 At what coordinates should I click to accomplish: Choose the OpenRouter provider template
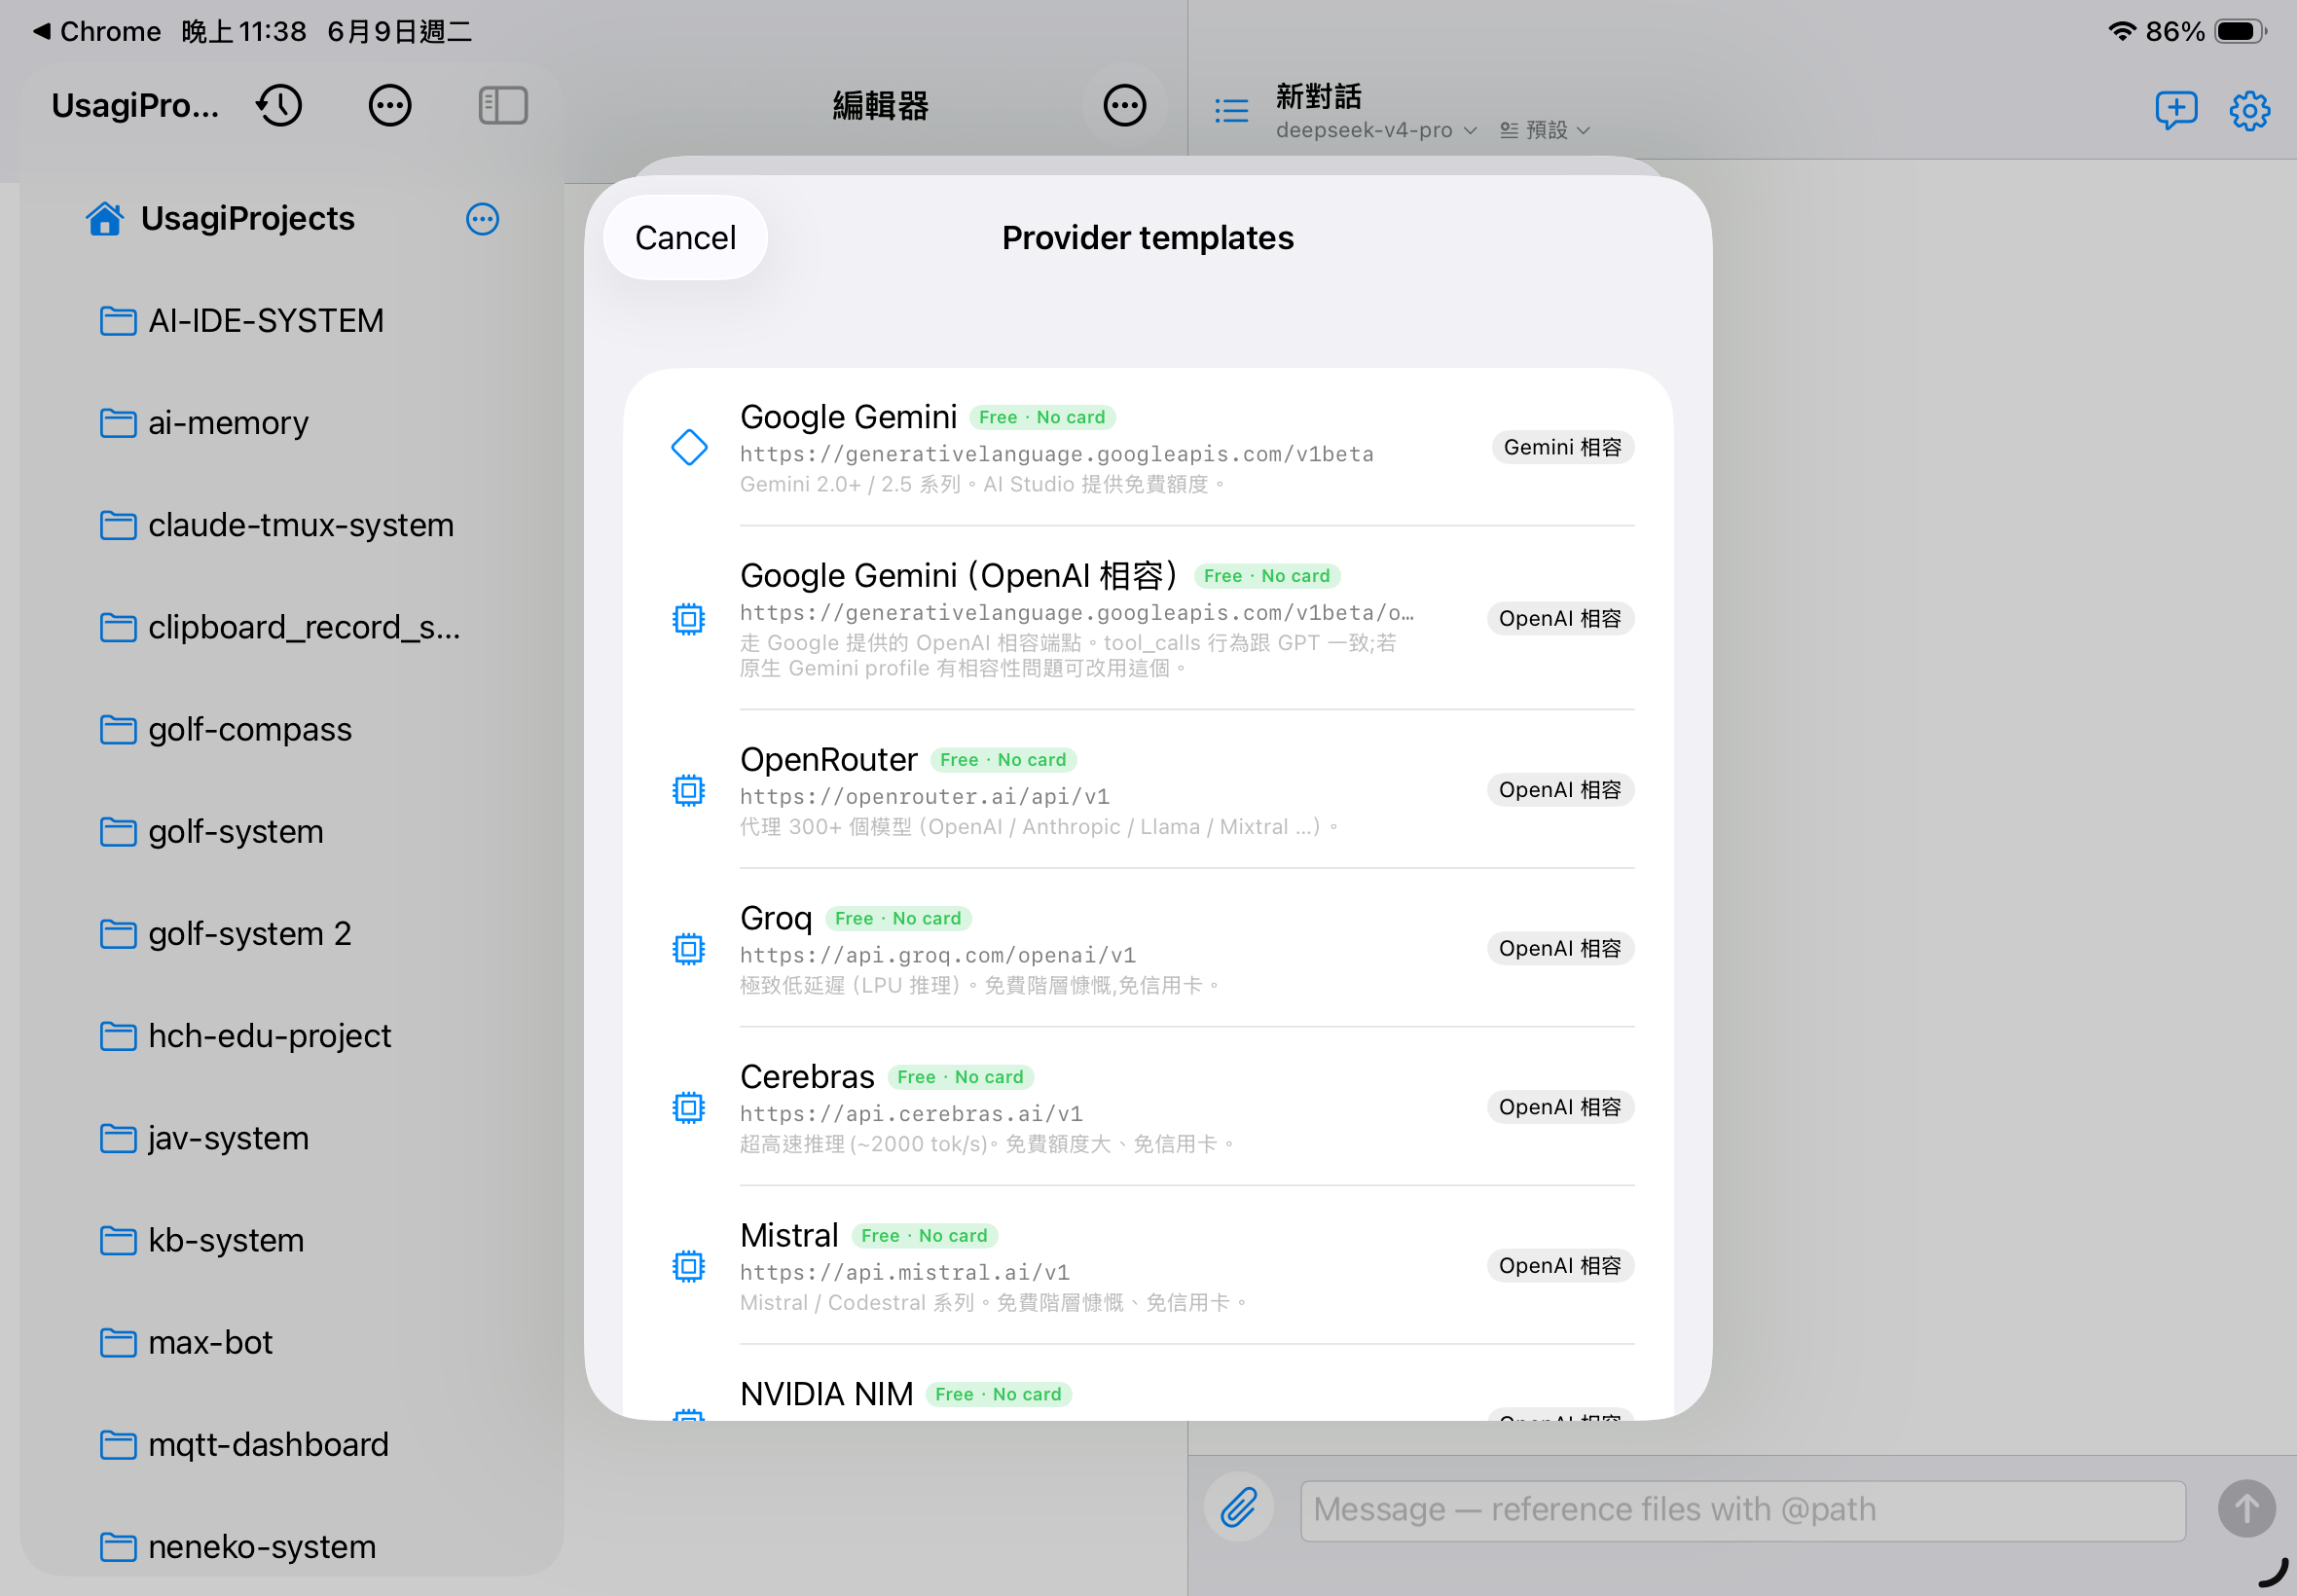(x=1148, y=790)
